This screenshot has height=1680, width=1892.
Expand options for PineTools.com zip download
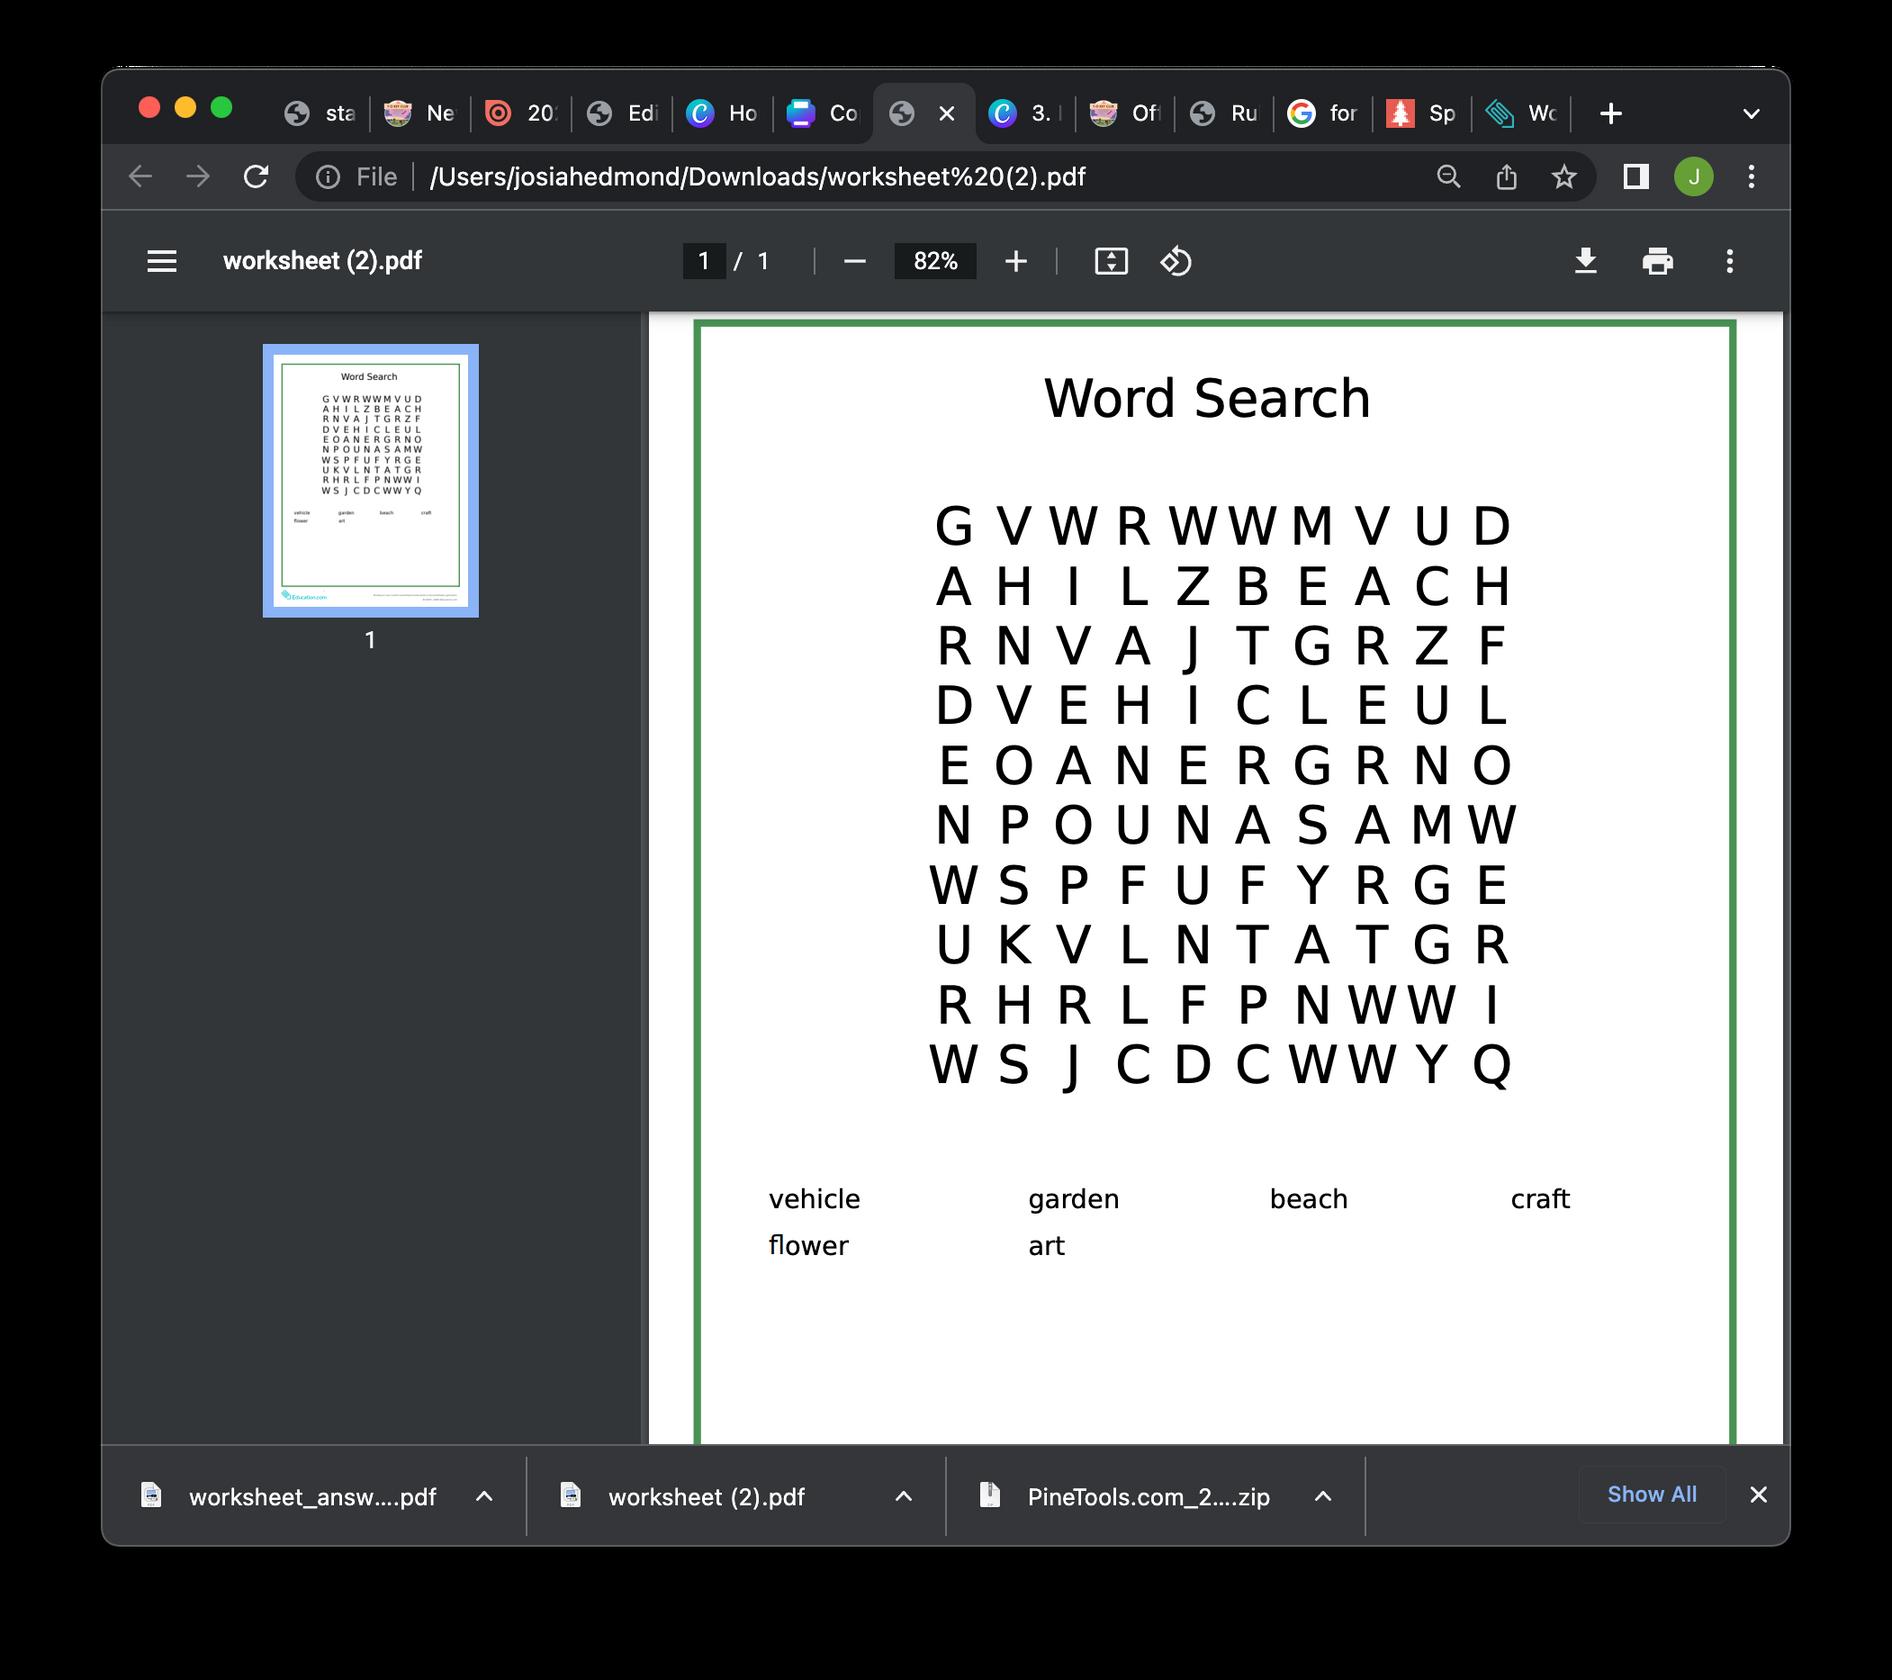pos(1323,1496)
